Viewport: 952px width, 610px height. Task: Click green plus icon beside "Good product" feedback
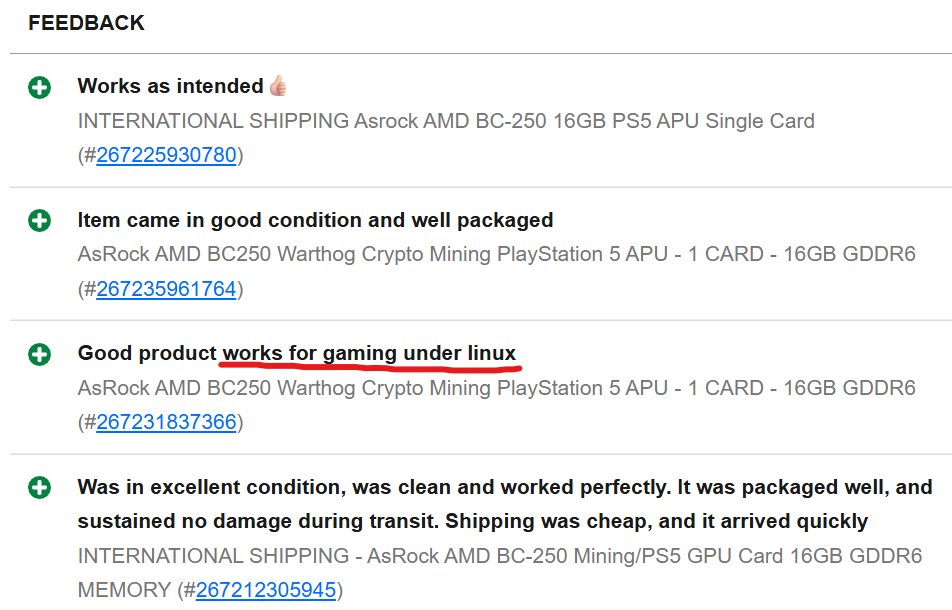(x=39, y=354)
